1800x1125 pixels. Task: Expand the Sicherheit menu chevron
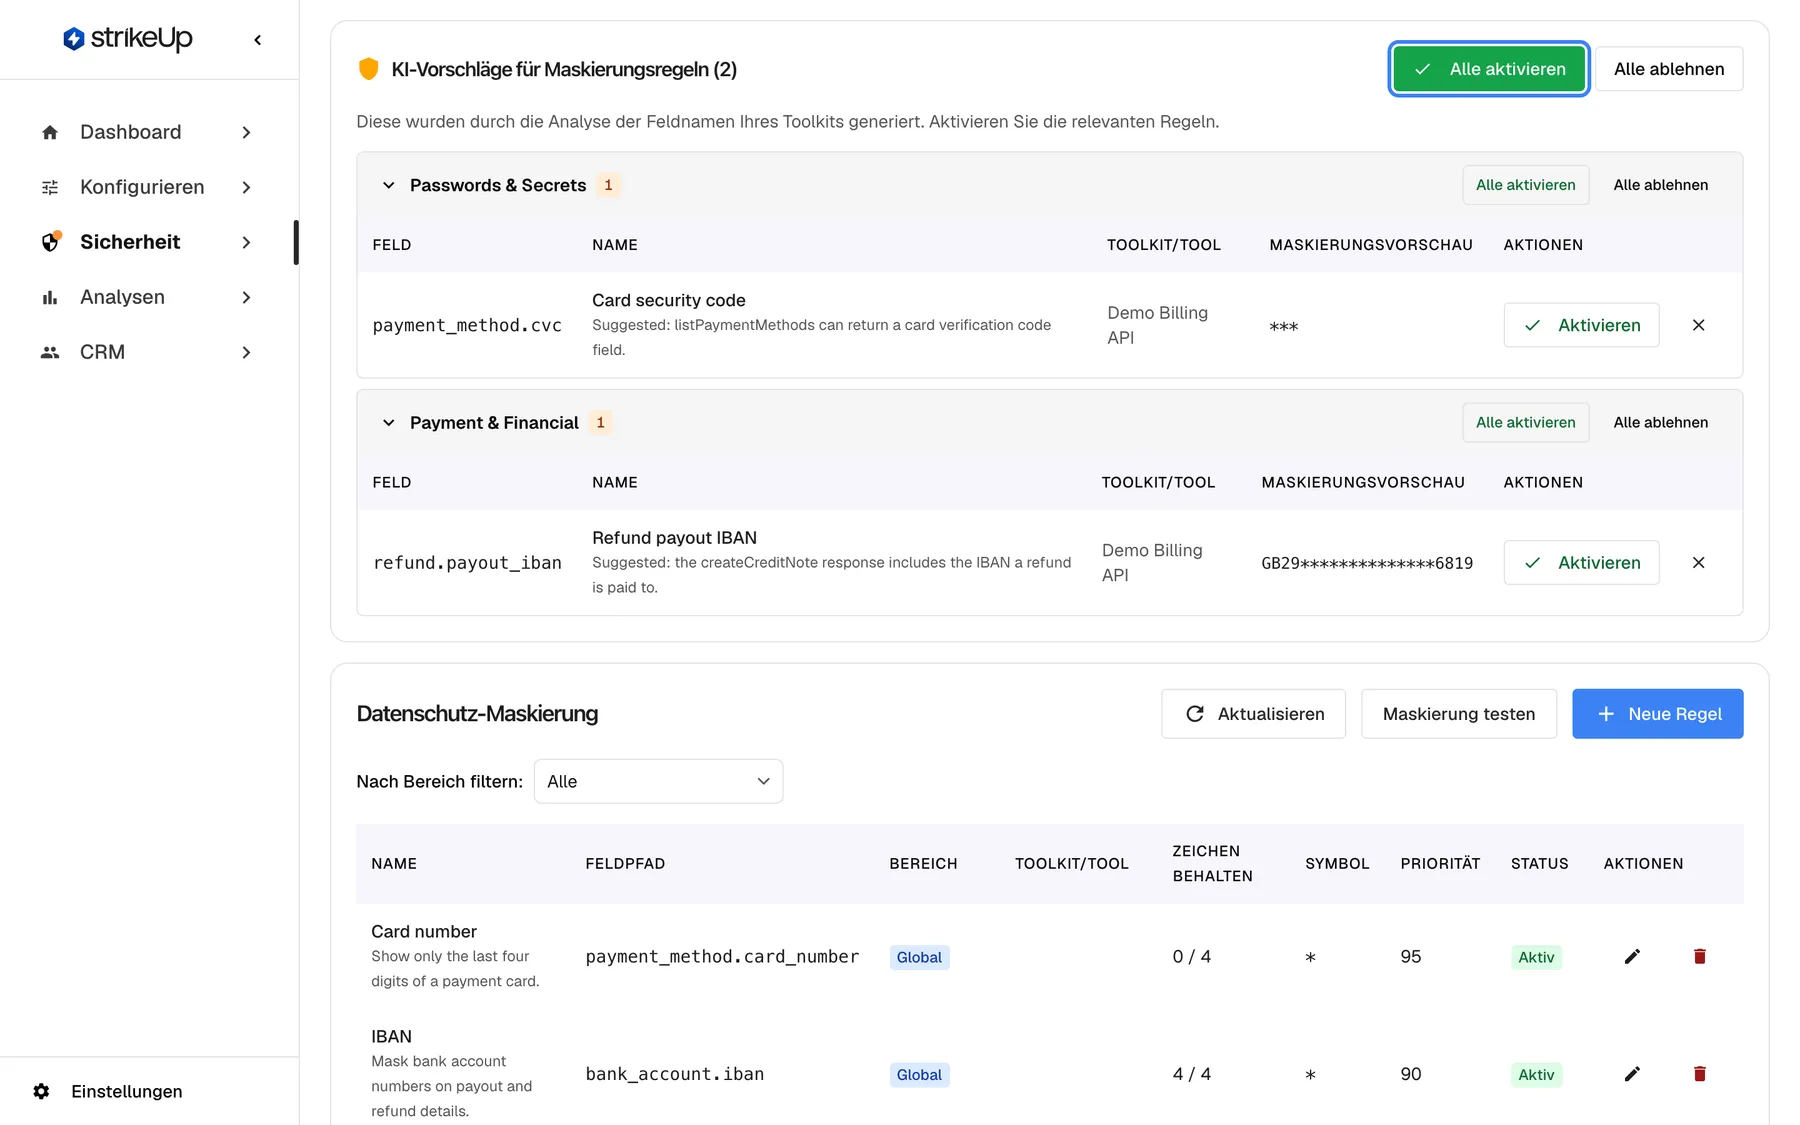coord(246,242)
